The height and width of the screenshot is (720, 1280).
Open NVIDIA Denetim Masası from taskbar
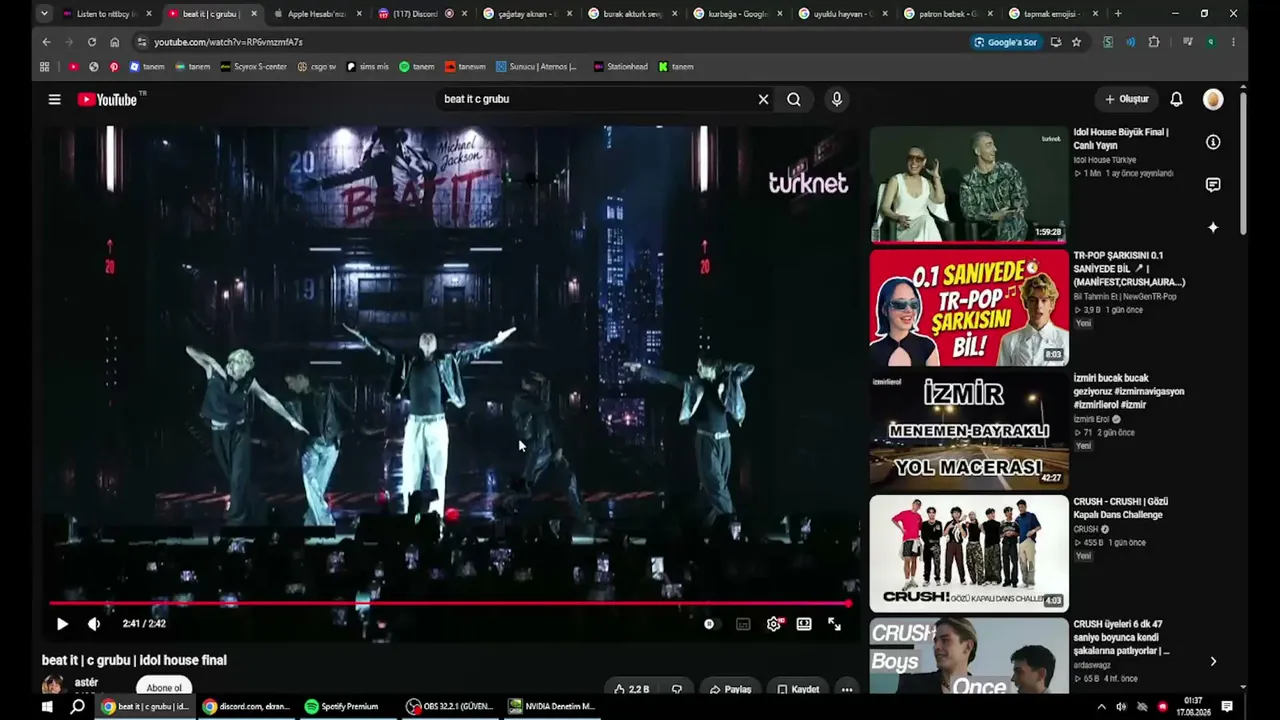pyautogui.click(x=551, y=707)
